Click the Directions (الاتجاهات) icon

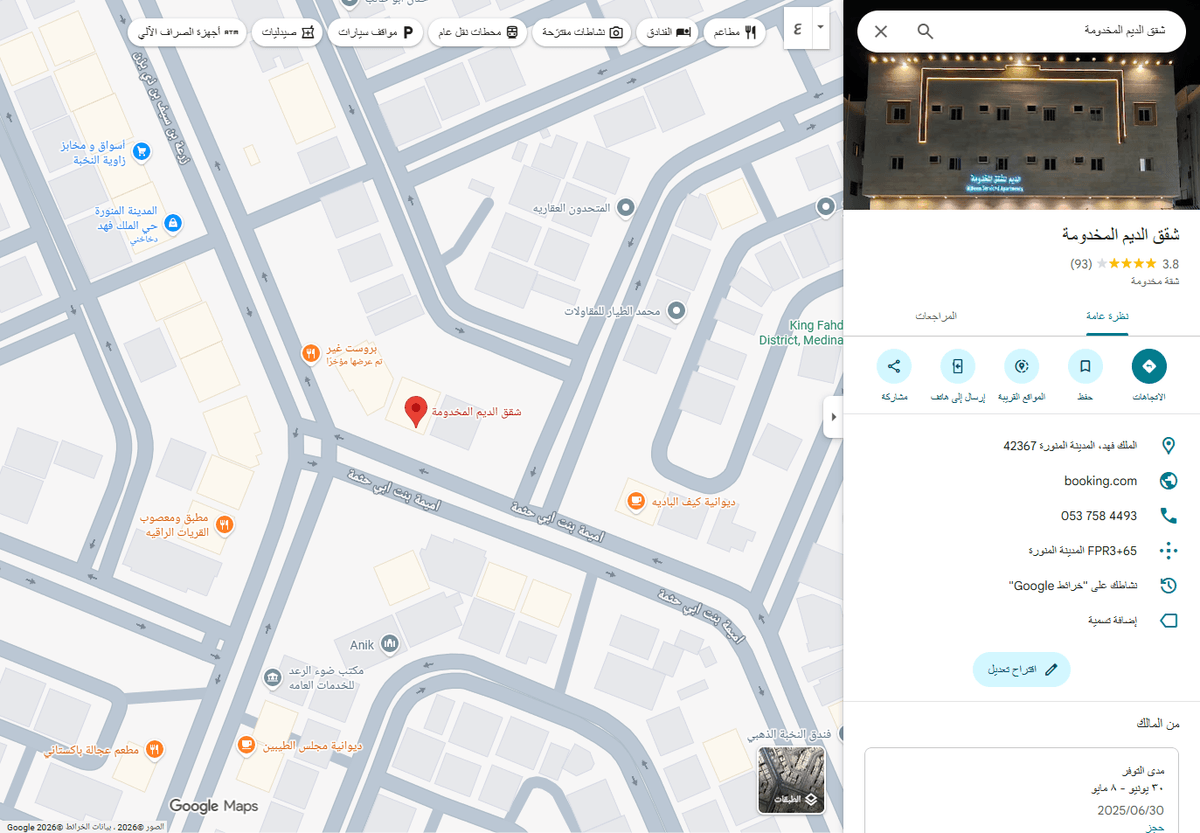pyautogui.click(x=1148, y=367)
